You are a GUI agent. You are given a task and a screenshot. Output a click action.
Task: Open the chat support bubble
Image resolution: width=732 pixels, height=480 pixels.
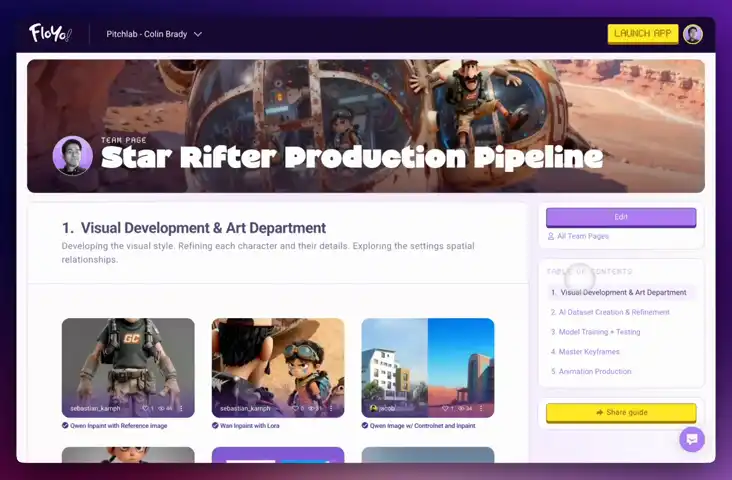click(x=692, y=439)
